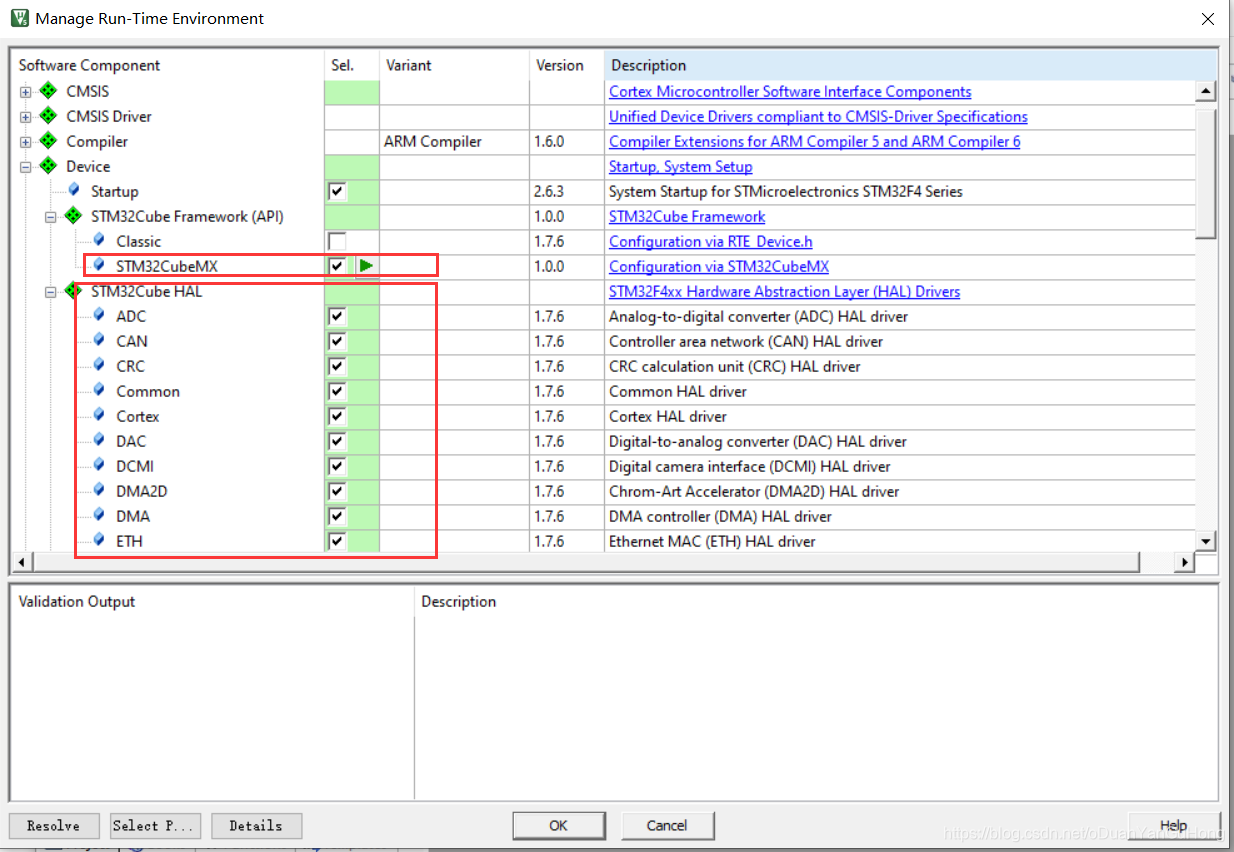Open STM32F4xx Hardware Abstraction Layer Drivers link
The width and height of the screenshot is (1234, 852).
[x=785, y=291]
